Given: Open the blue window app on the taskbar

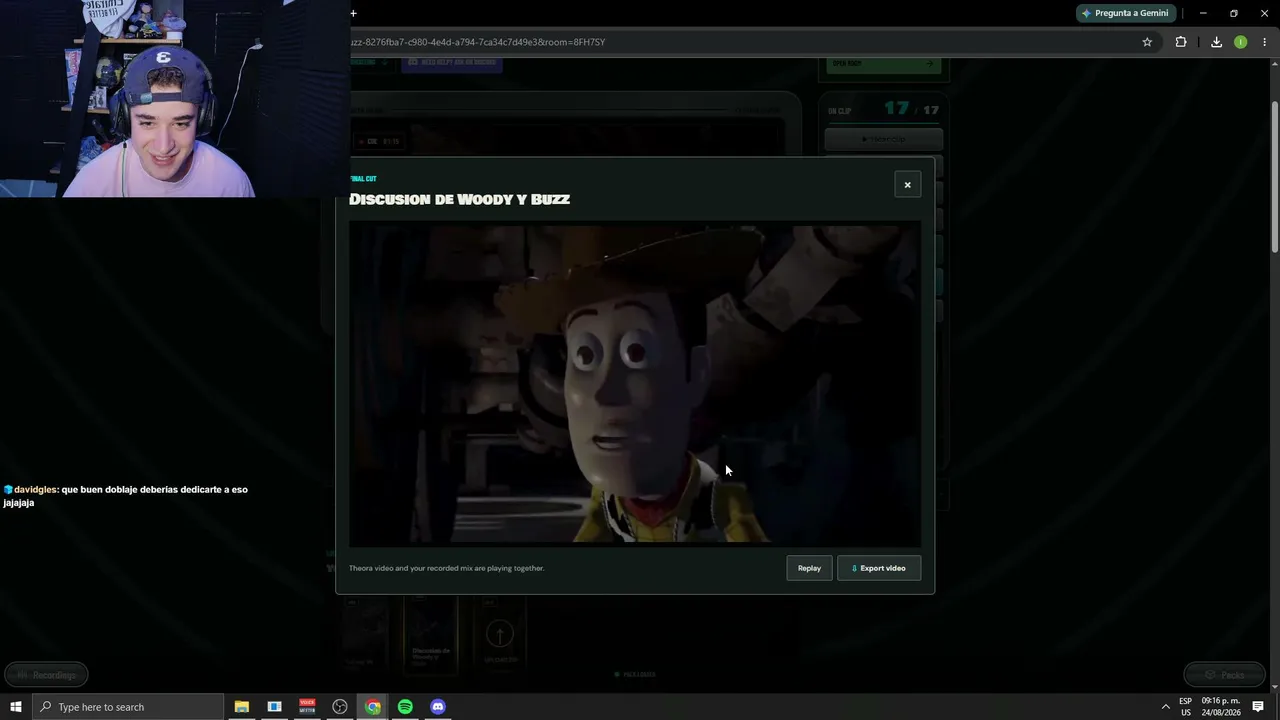Looking at the screenshot, I should (x=274, y=707).
